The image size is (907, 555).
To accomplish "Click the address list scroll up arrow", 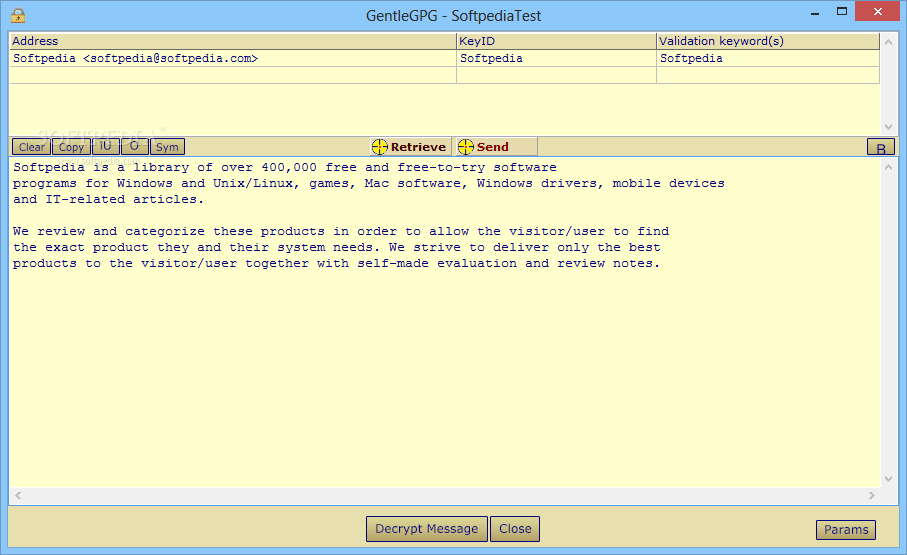I will 888,42.
